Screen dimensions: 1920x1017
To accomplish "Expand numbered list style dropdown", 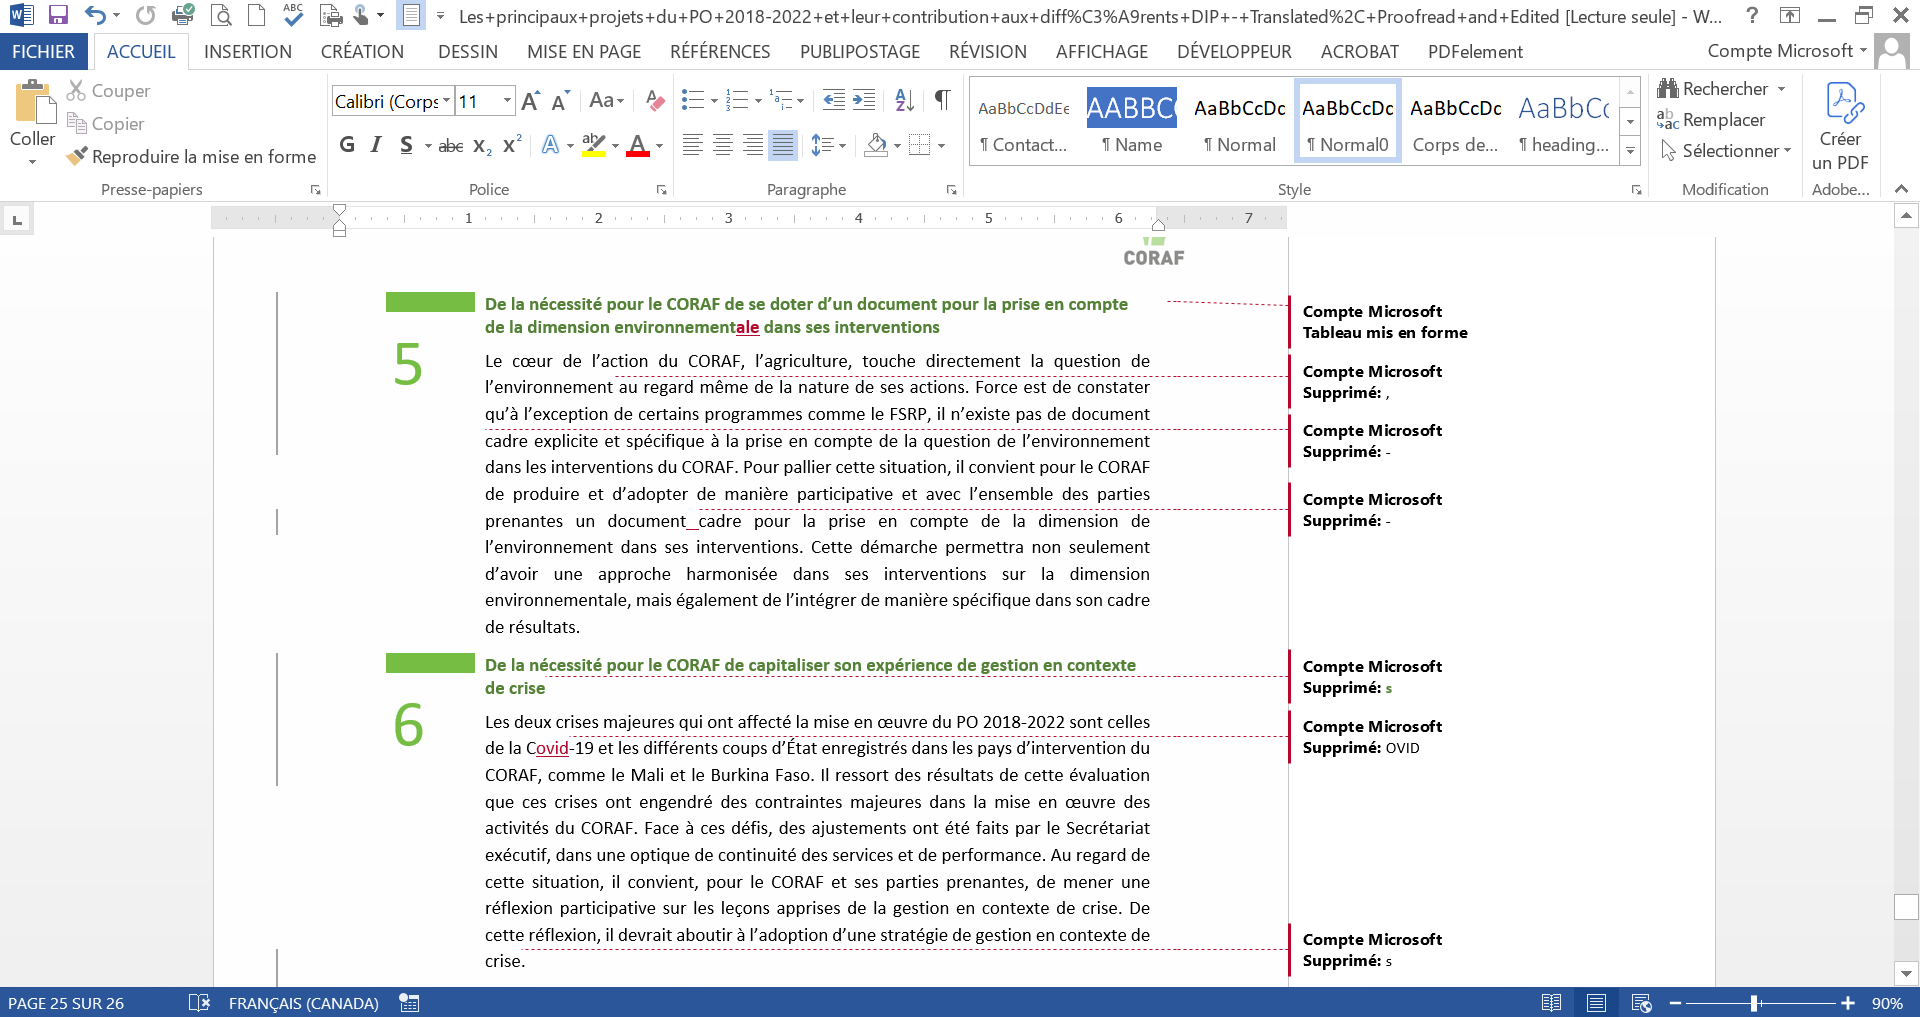I will [758, 100].
